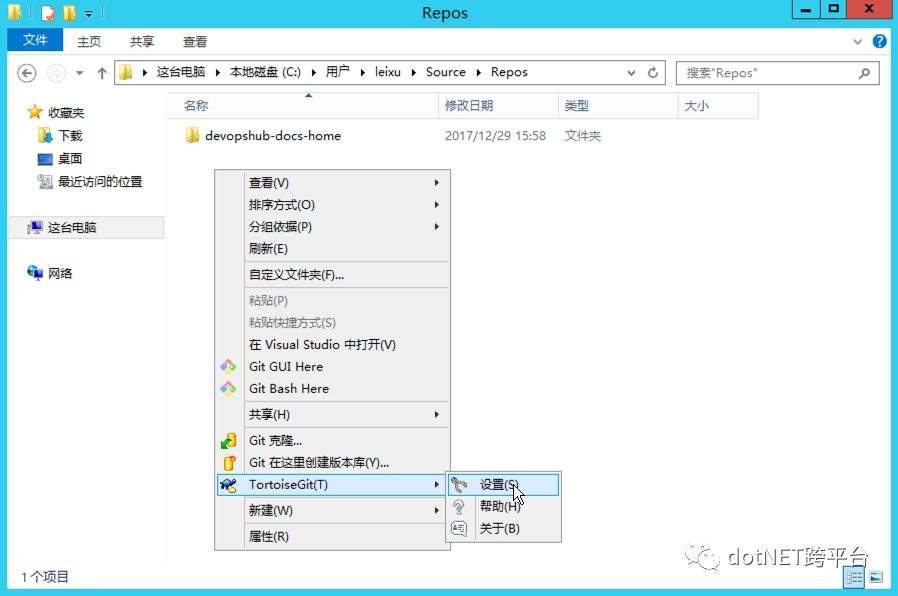Expand the address bar history dropdown
This screenshot has width=898, height=596.
coord(631,73)
